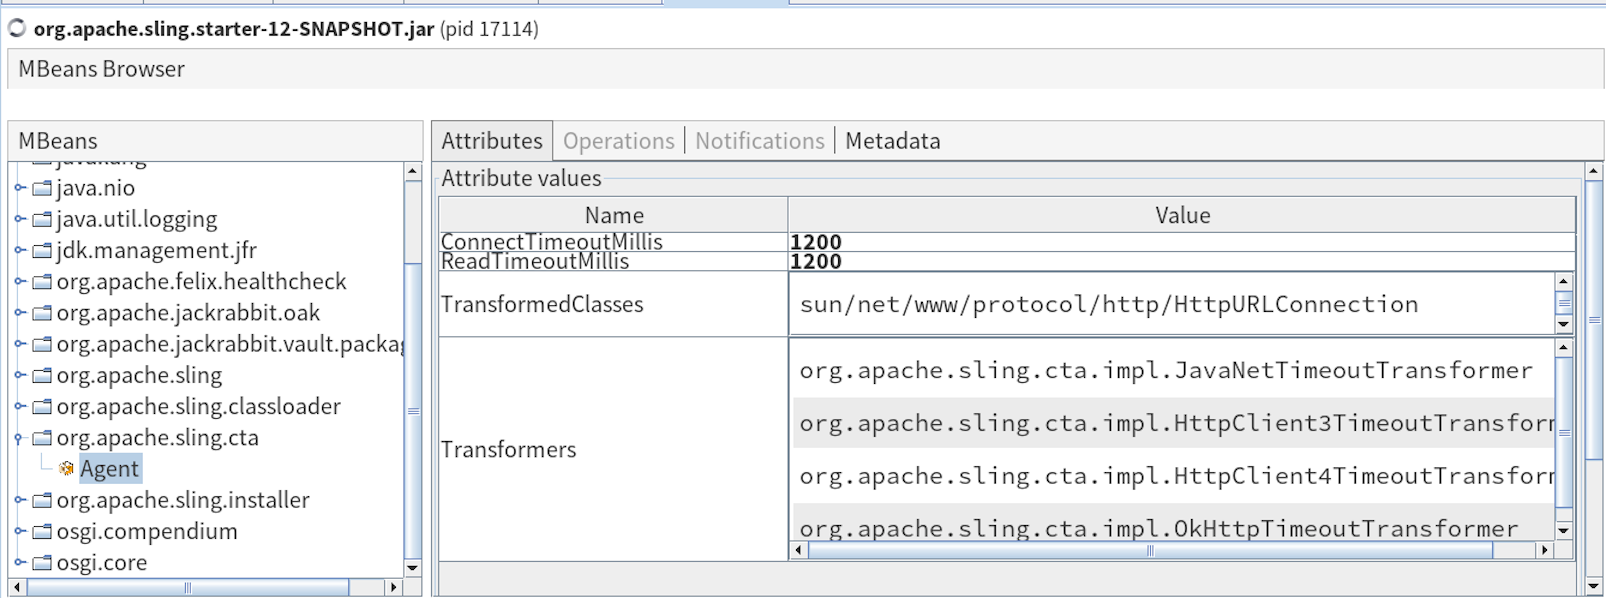Click the ConnectTimeoutMillis value cell
The width and height of the screenshot is (1606, 598).
click(x=1180, y=242)
